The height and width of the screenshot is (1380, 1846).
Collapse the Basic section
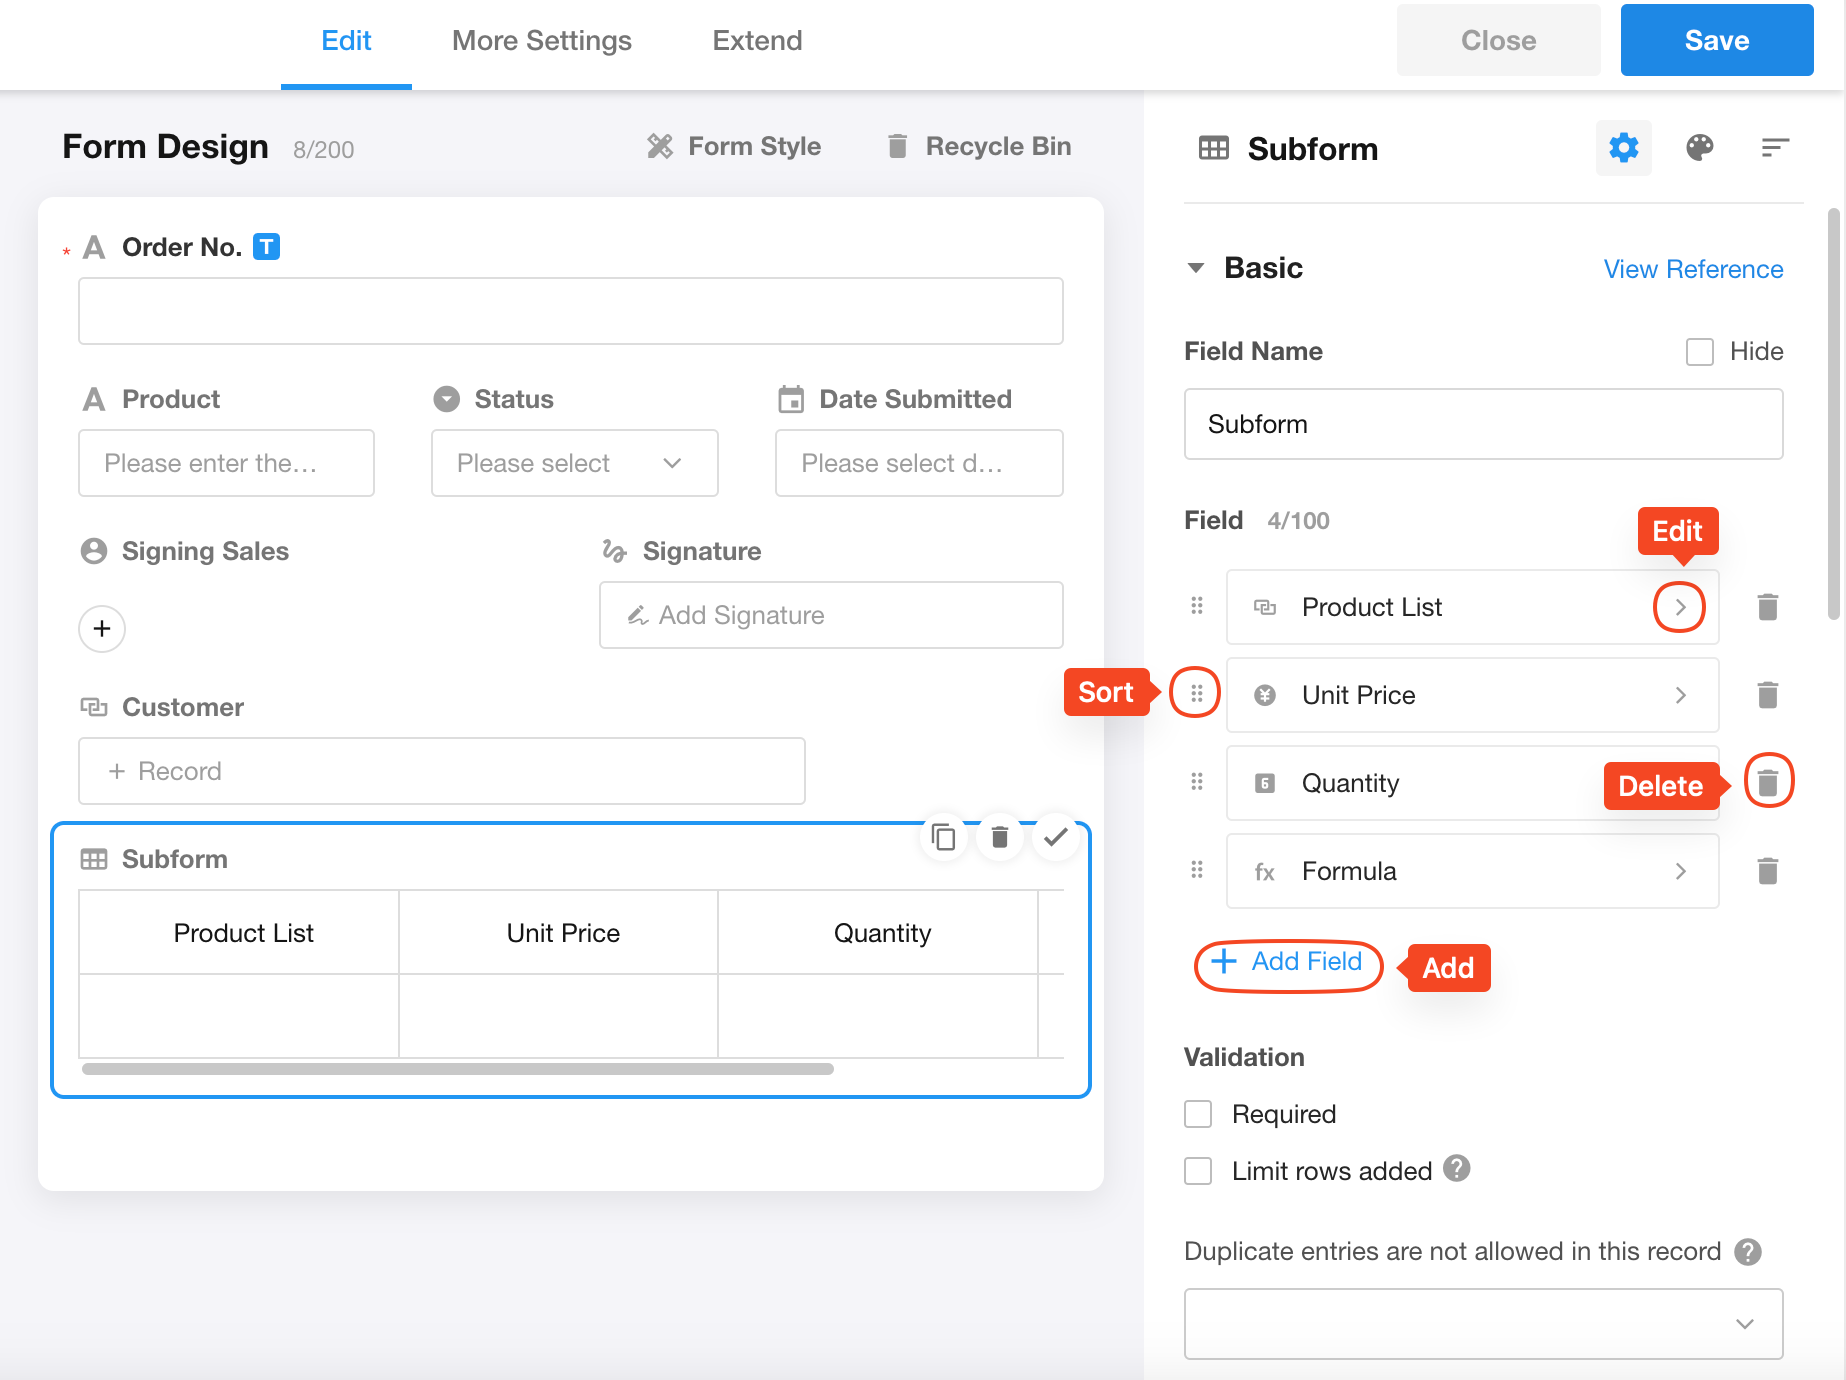1196,268
